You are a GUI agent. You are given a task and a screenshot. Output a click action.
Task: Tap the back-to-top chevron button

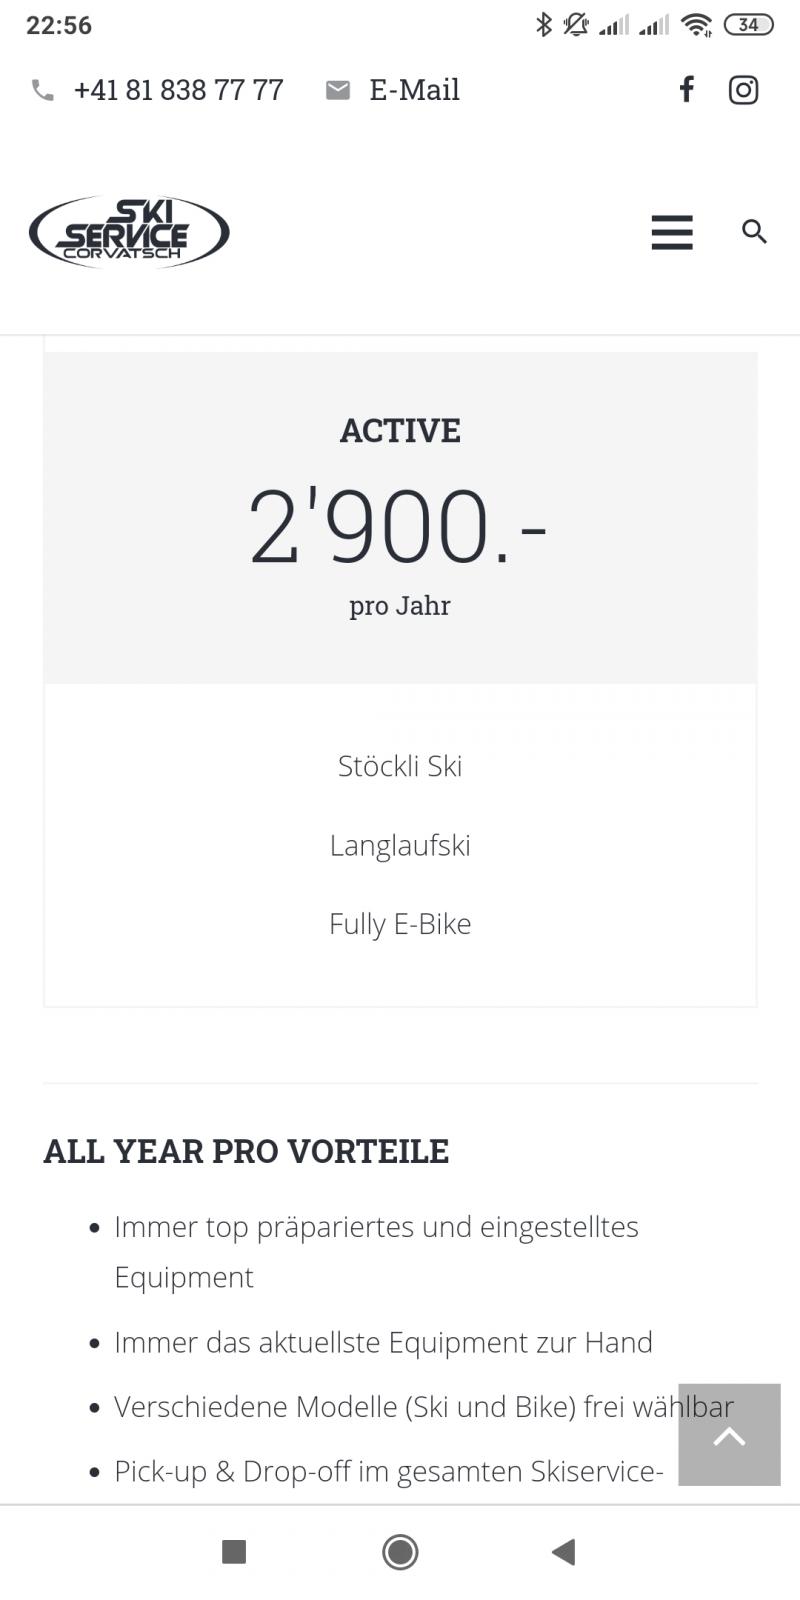(729, 1434)
